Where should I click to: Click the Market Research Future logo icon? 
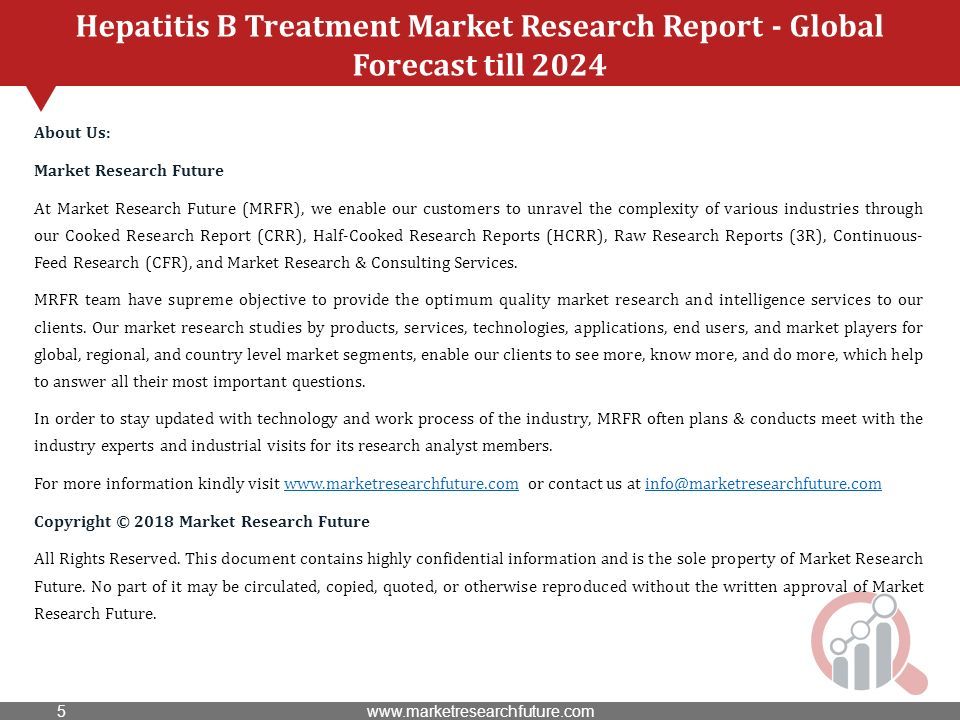(x=869, y=643)
